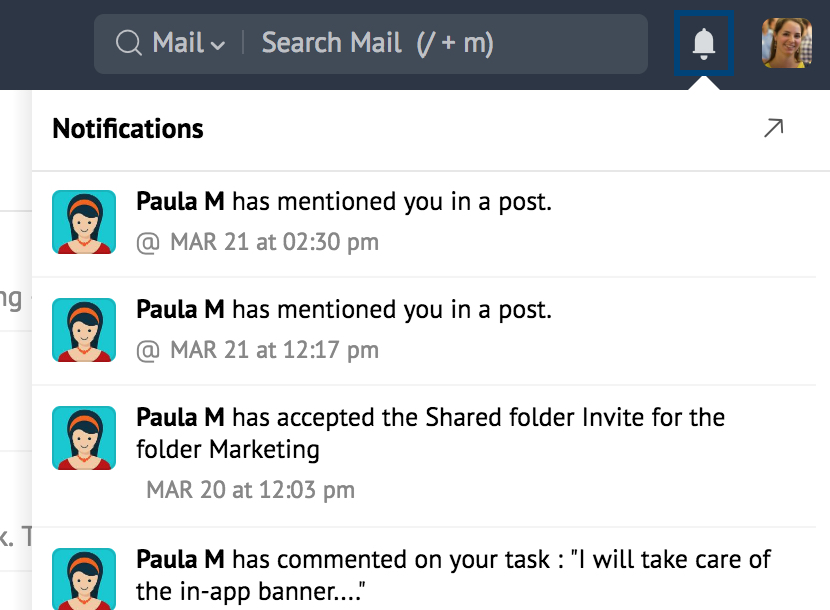Click the MAR 21 at 12:17 pm timestamp
Screen dimensions: 830x610
pos(274,350)
